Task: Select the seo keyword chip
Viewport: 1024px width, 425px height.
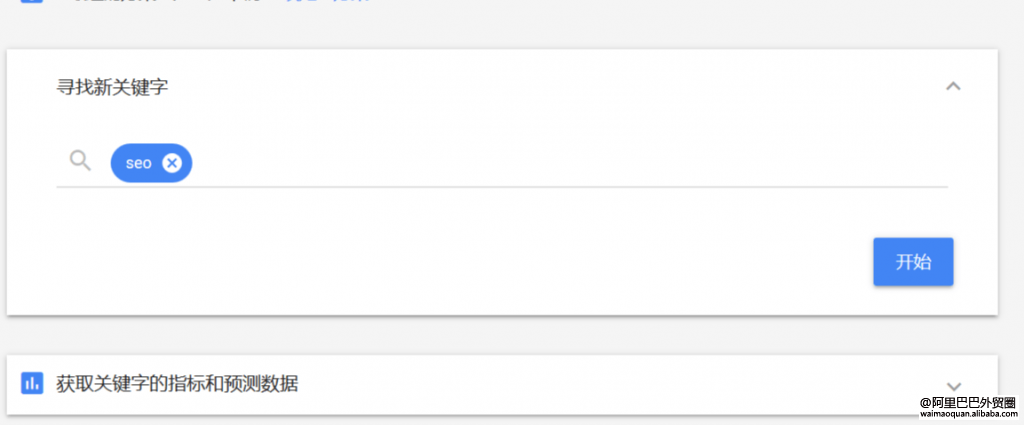Action: 138,163
